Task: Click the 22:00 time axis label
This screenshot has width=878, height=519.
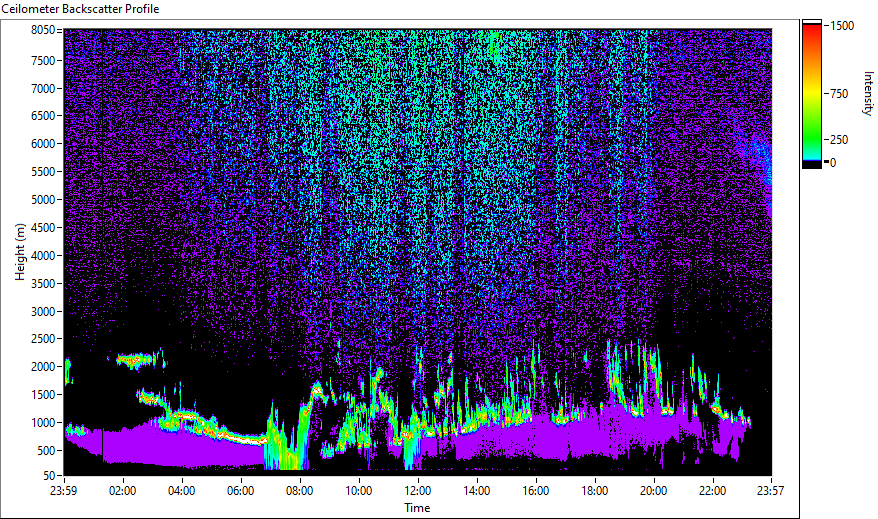Action: (713, 491)
